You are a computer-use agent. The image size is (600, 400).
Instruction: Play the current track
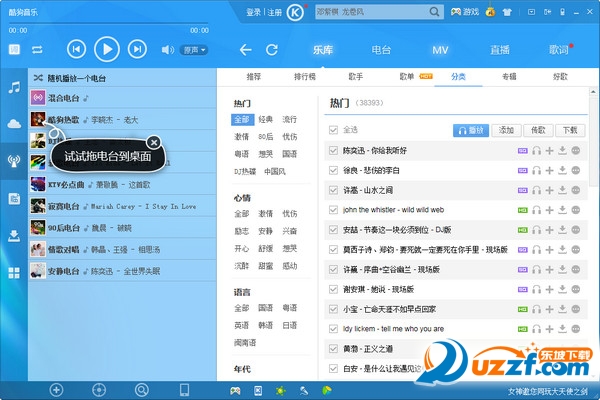(107, 49)
